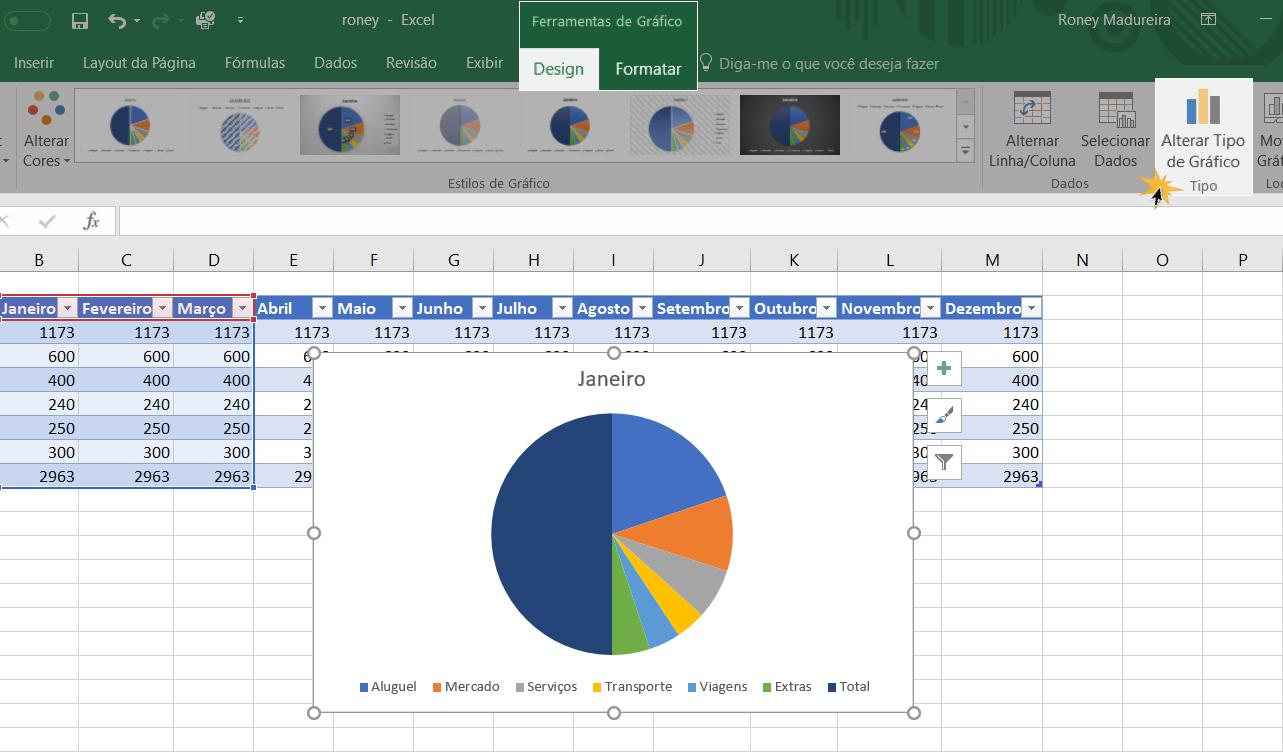Select cell with 2963 in Dezembro column
This screenshot has width=1283, height=752.
pos(992,476)
